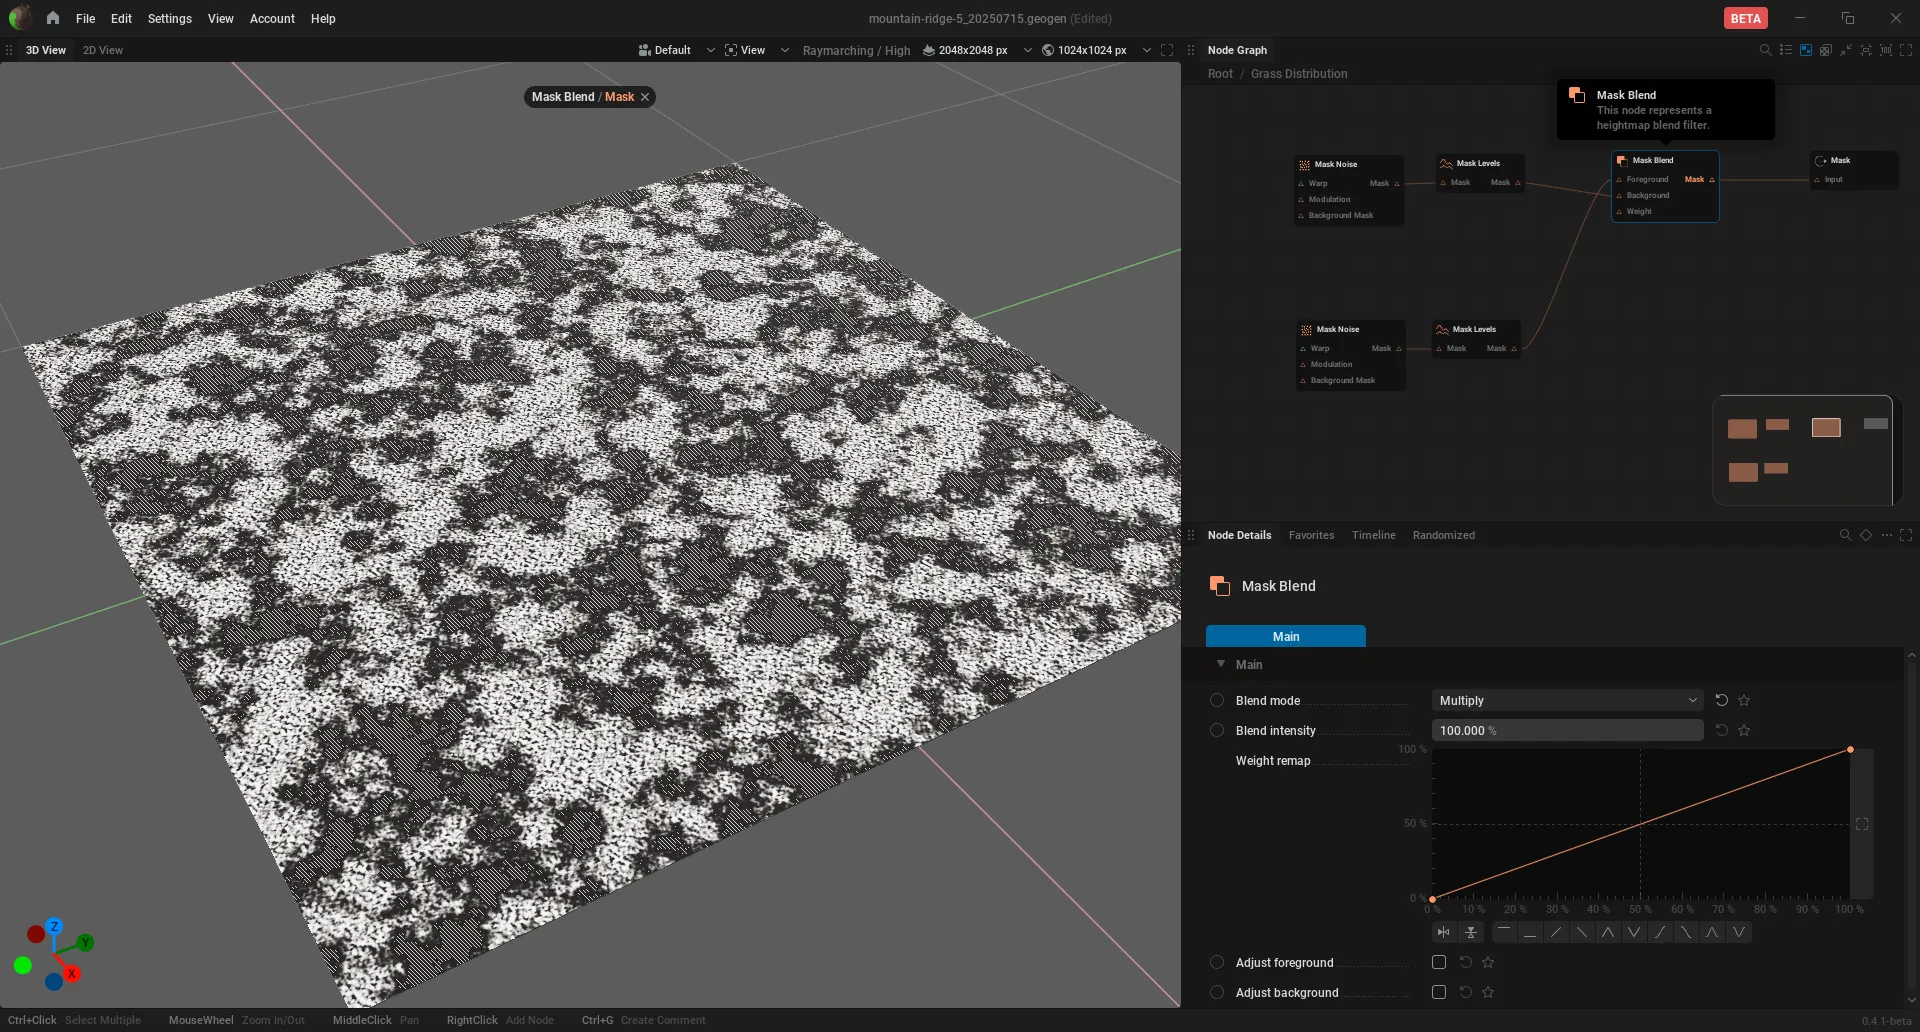Viewport: 1920px width, 1032px height.
Task: Open the Node Details more-options menu
Action: pyautogui.click(x=1887, y=535)
